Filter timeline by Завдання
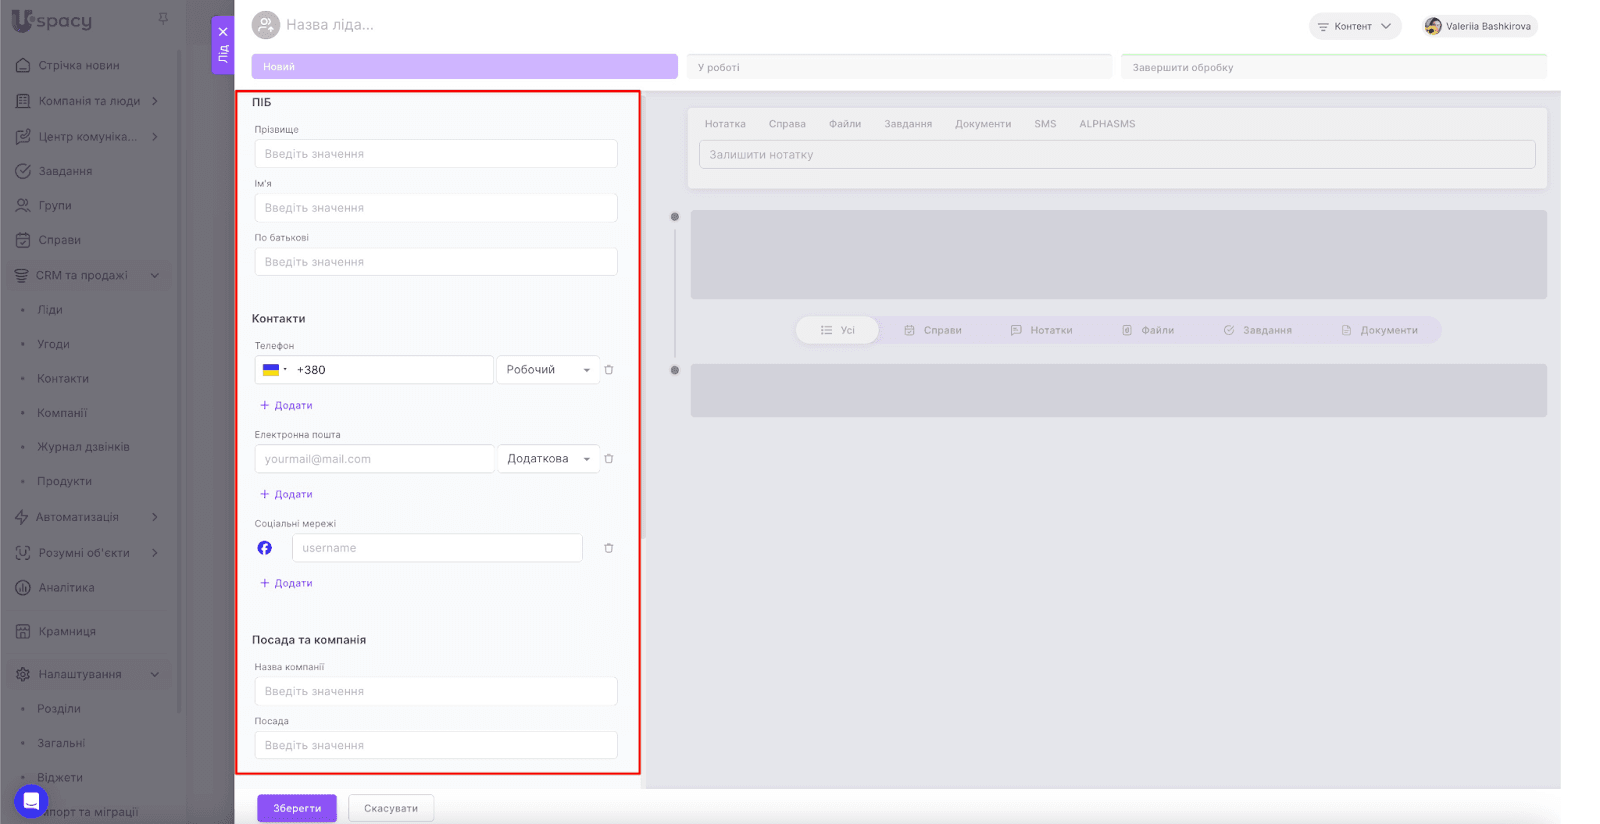1600x824 pixels. pos(1258,330)
